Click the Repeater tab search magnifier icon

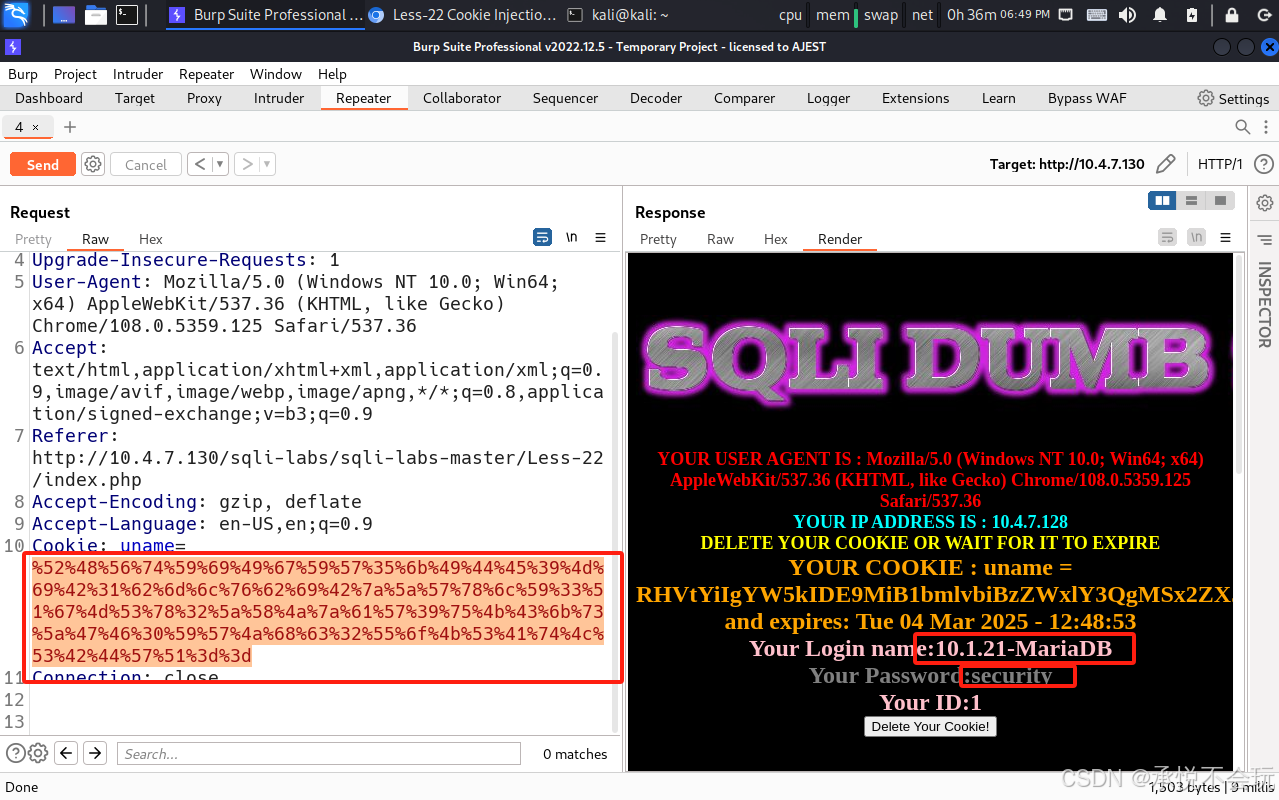(1242, 127)
